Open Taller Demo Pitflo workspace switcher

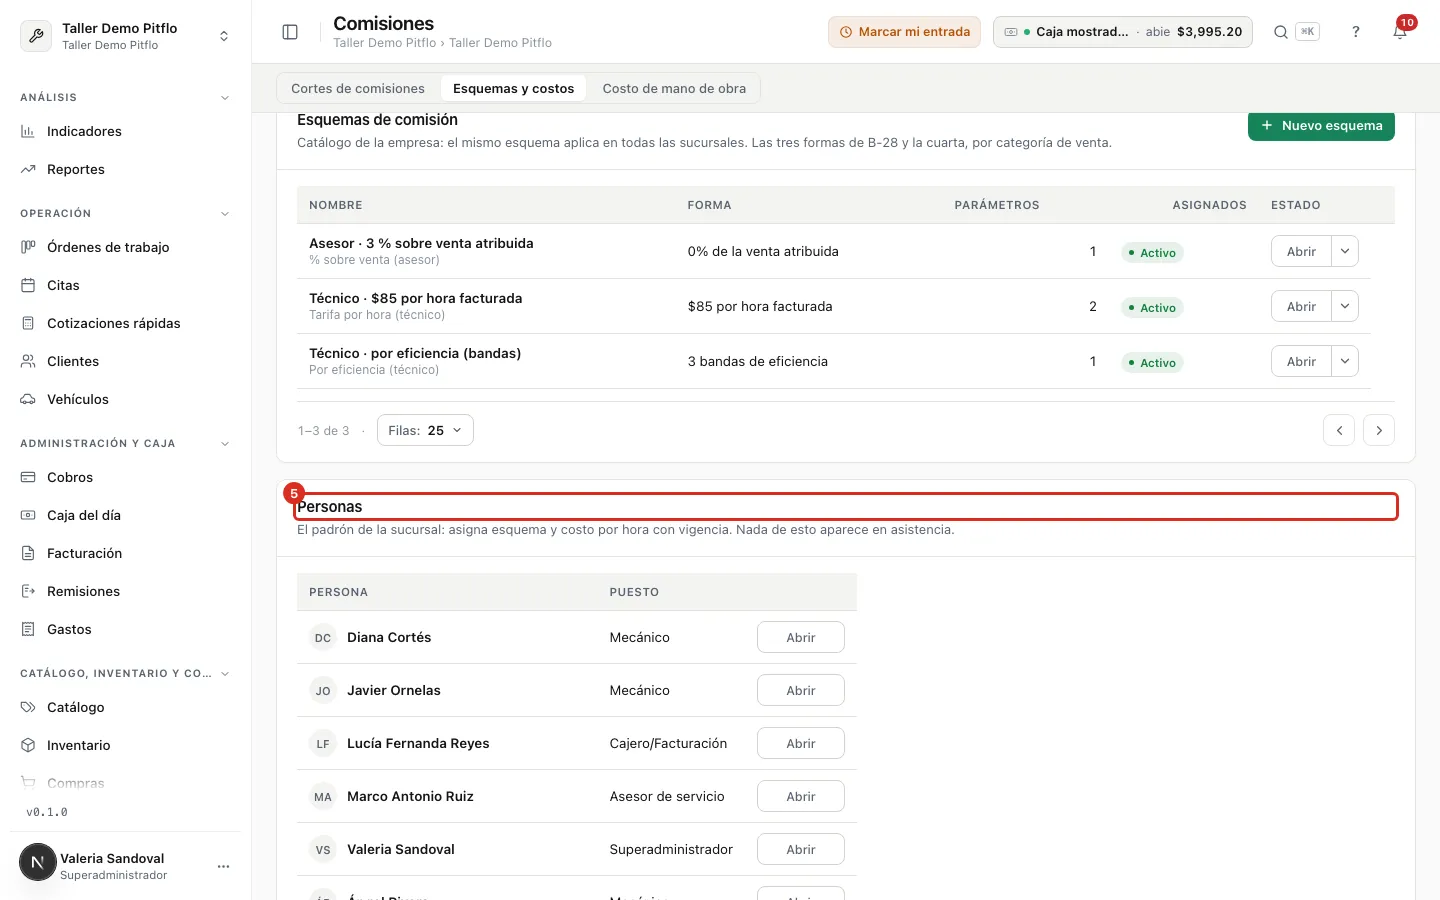(125, 36)
